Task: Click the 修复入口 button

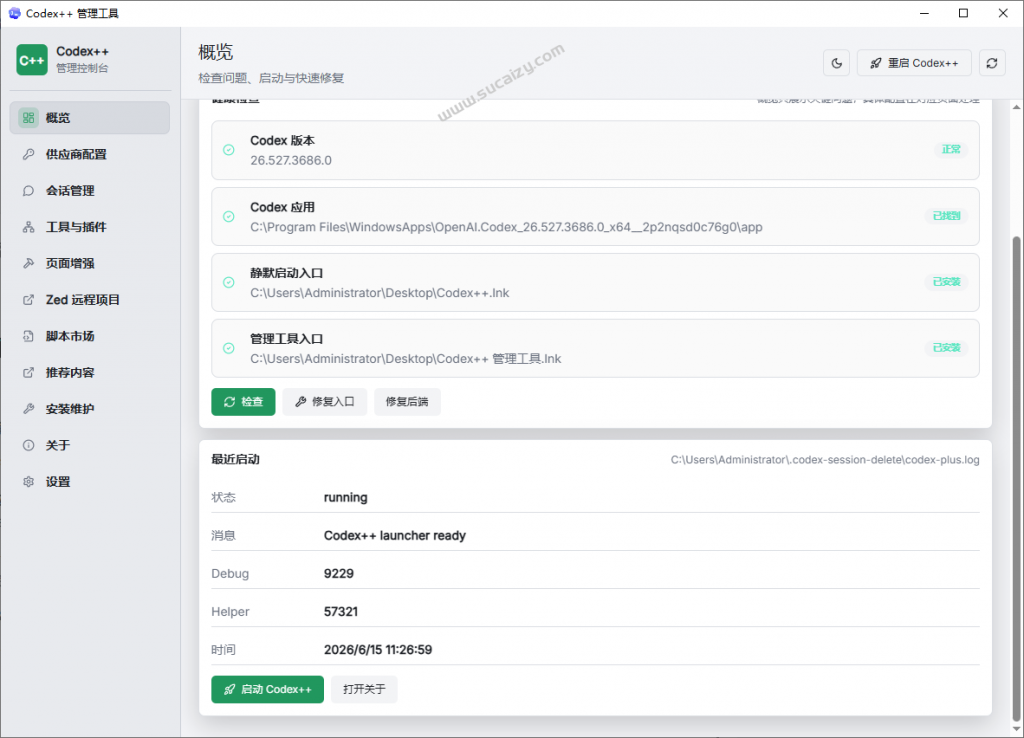Action: tap(325, 402)
